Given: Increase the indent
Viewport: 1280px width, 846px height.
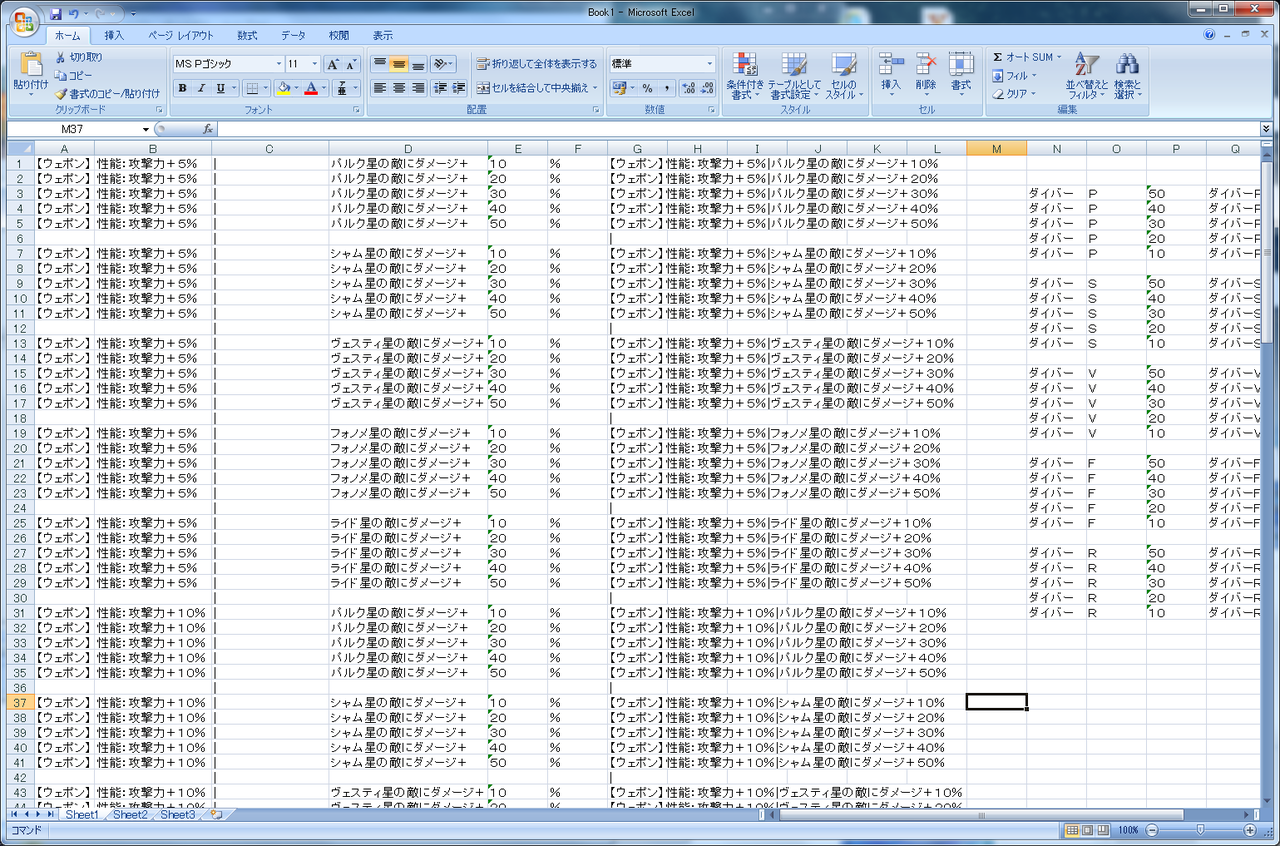Looking at the screenshot, I should (x=459, y=88).
